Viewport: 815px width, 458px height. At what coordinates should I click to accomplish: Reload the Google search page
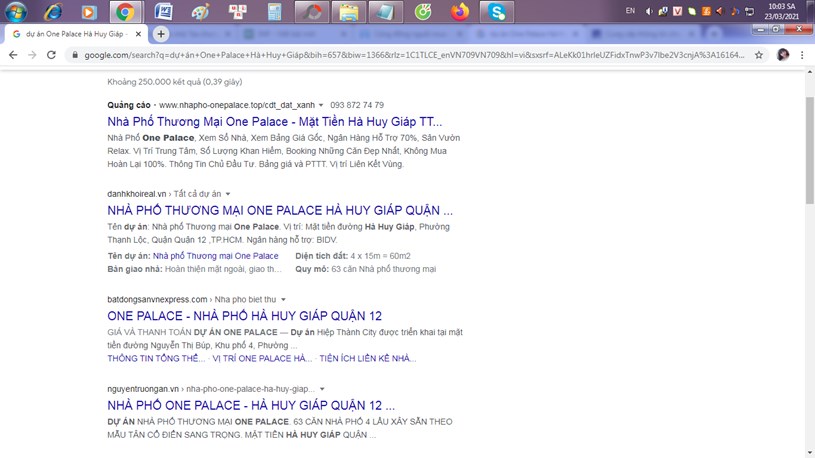click(x=51, y=55)
